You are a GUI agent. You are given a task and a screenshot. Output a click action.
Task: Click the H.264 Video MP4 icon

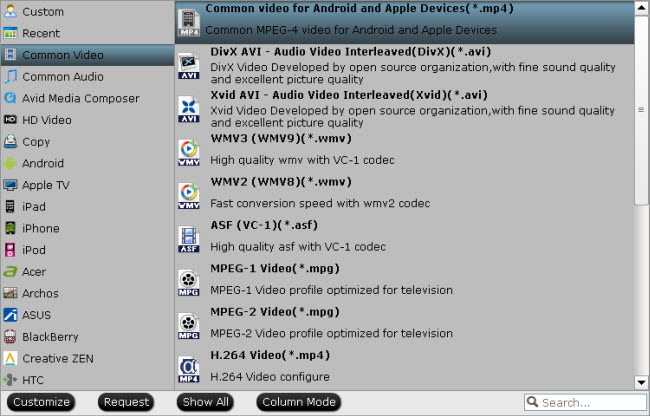[x=189, y=369]
